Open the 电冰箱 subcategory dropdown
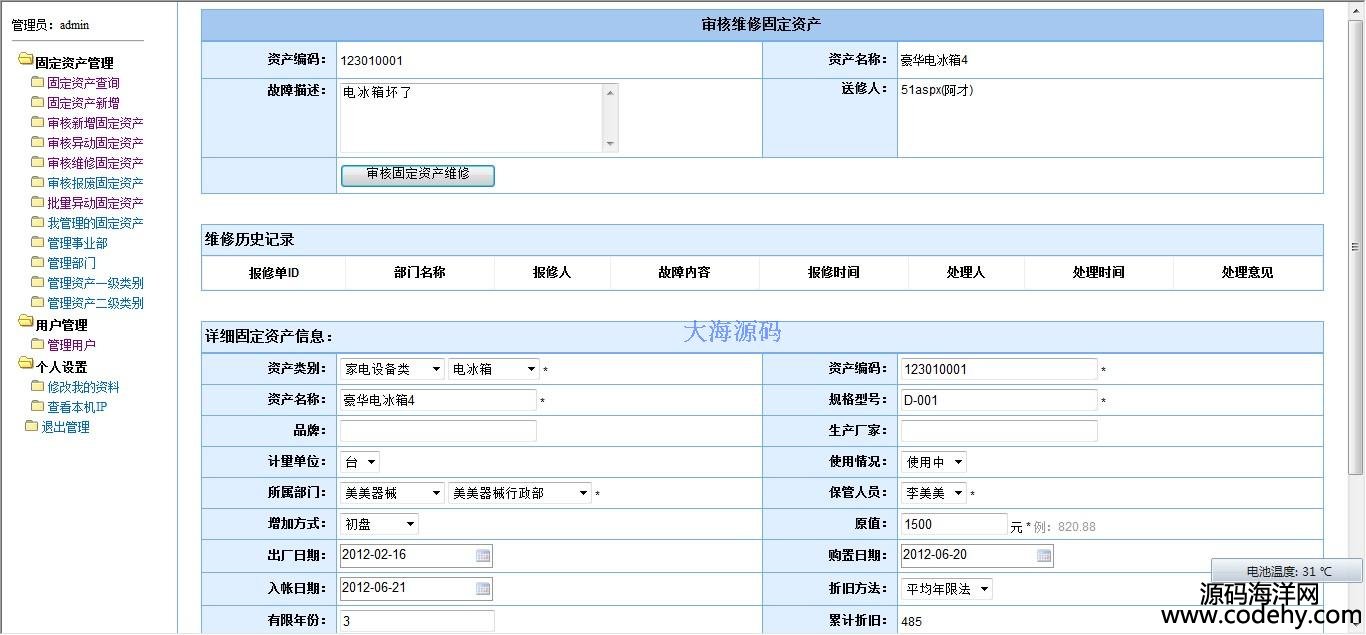The height and width of the screenshot is (635, 1366). click(494, 369)
